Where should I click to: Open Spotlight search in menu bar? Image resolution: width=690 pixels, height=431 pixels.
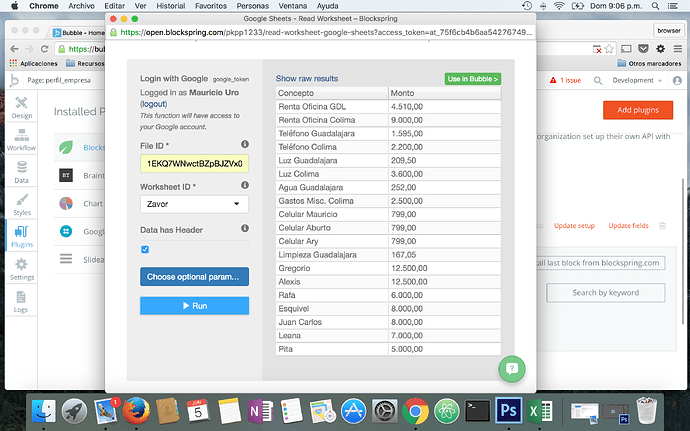click(x=655, y=6)
